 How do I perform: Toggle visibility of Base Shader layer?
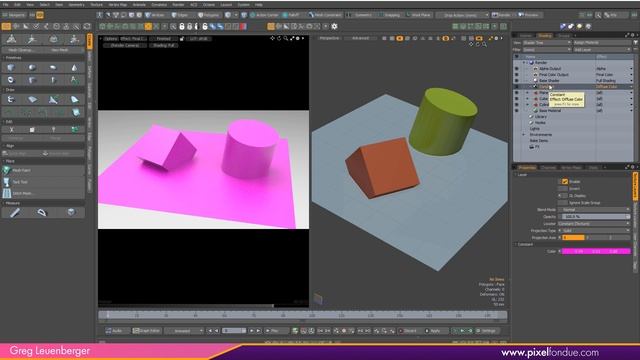[517, 80]
